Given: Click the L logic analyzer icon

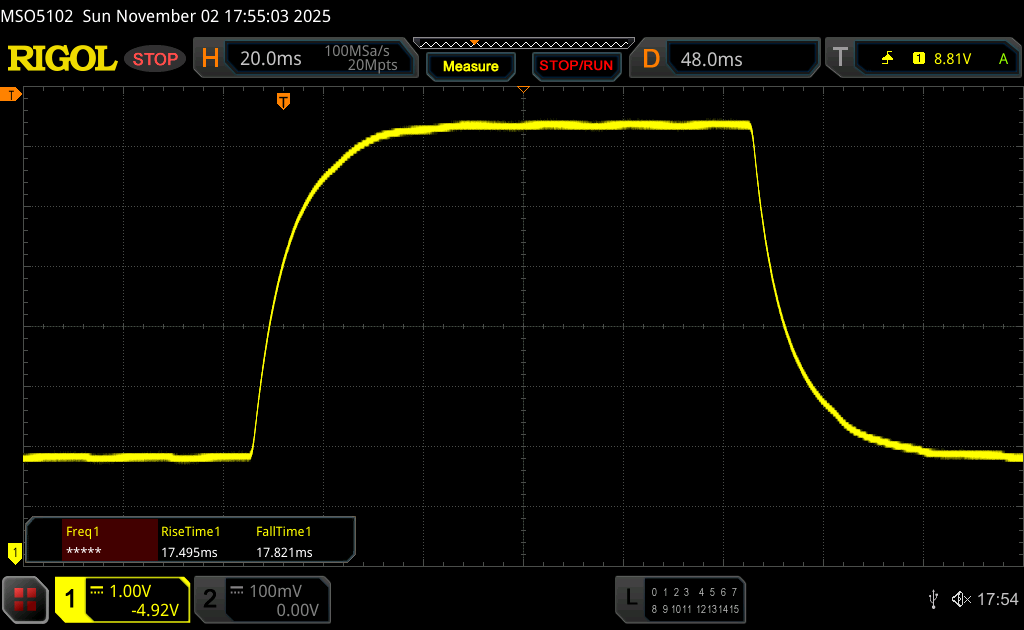Looking at the screenshot, I should click(630, 598).
